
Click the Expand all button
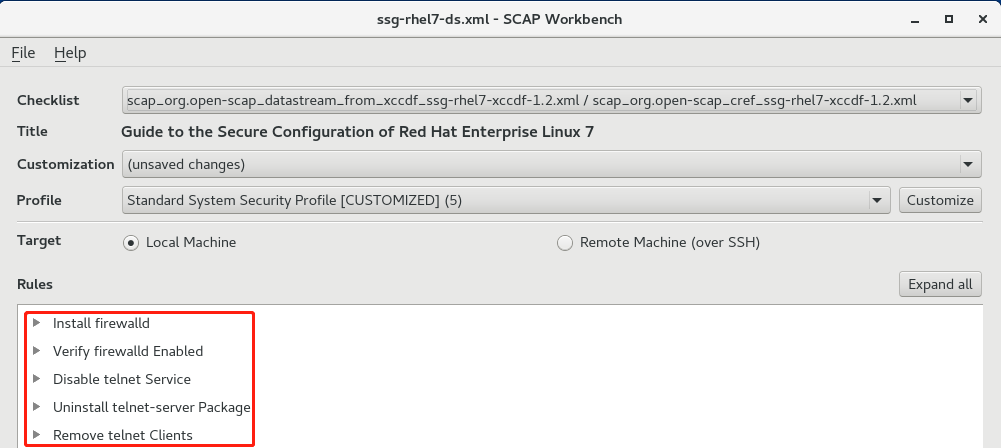tap(940, 284)
